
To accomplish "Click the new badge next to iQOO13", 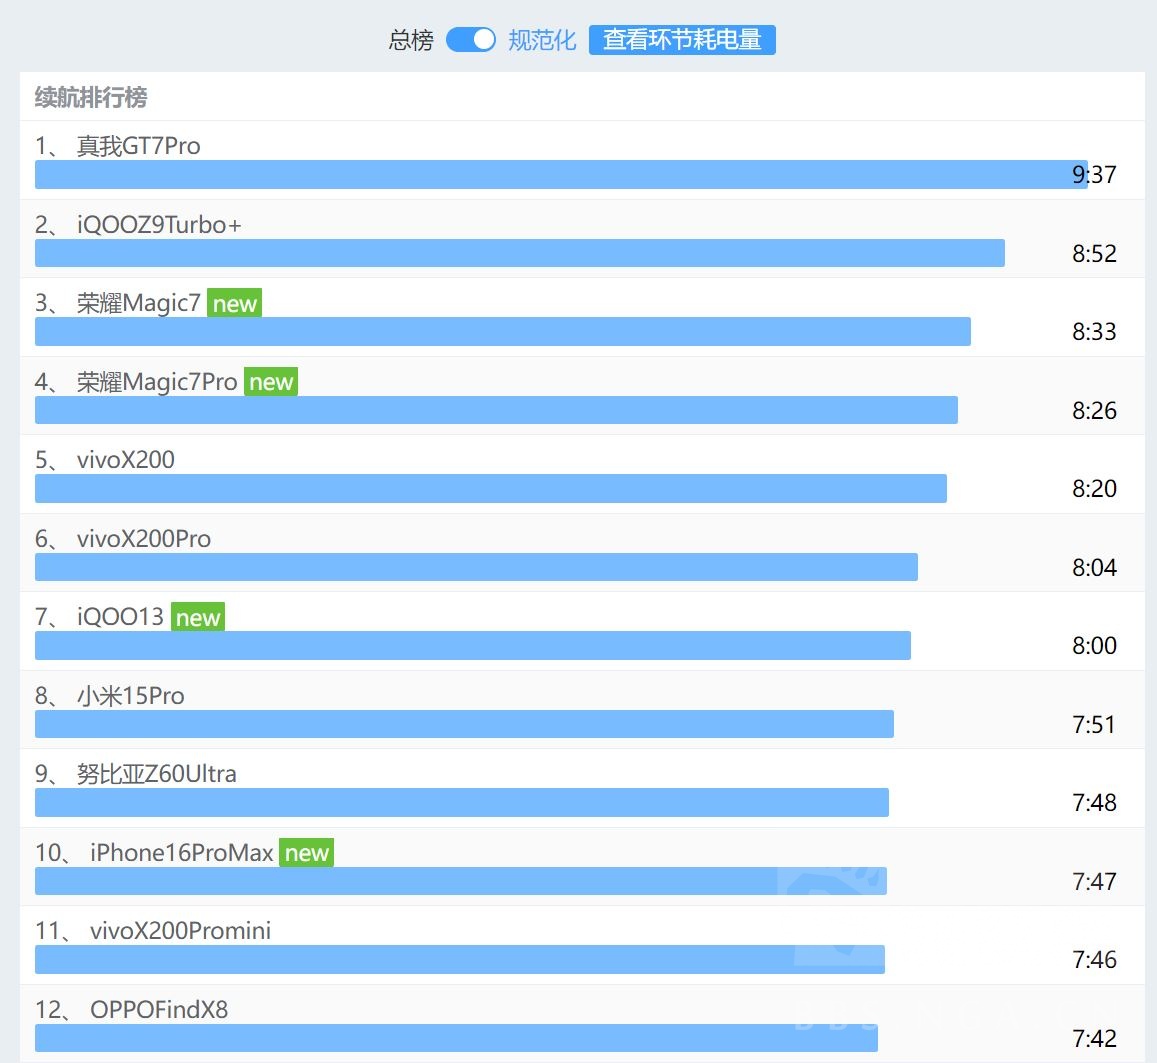I will [x=197, y=618].
